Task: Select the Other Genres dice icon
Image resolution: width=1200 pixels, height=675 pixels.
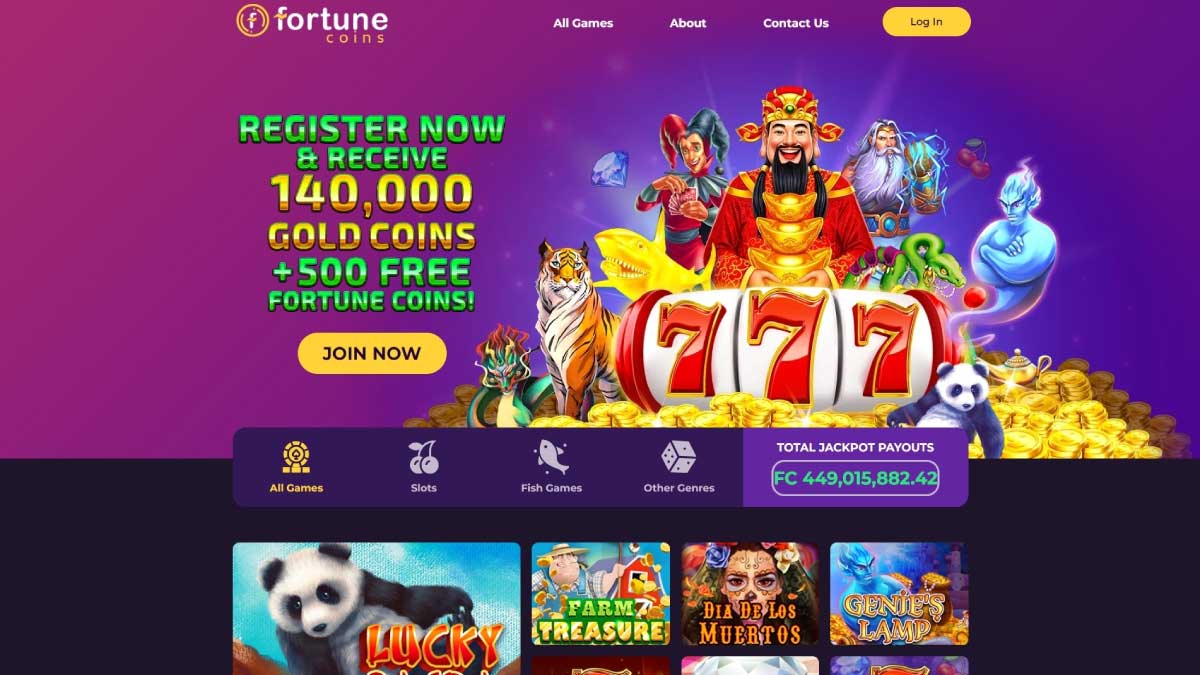Action: [x=679, y=457]
